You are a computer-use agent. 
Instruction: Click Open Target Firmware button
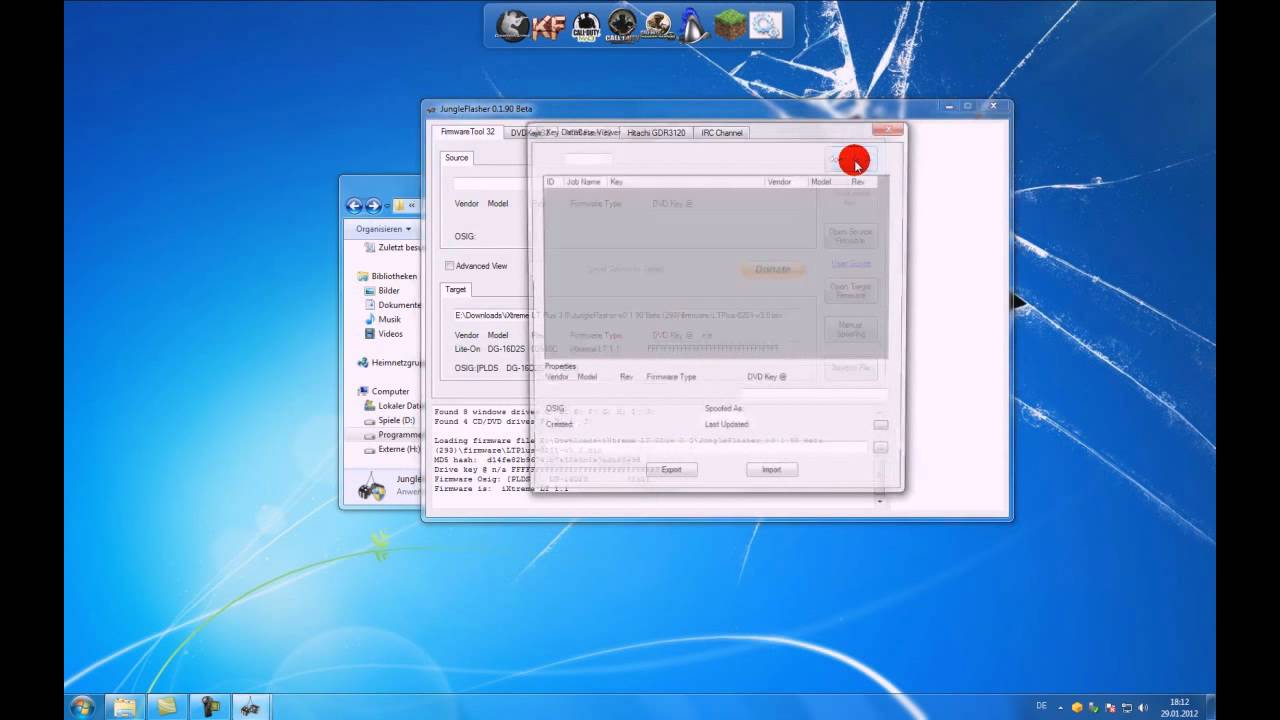click(851, 291)
